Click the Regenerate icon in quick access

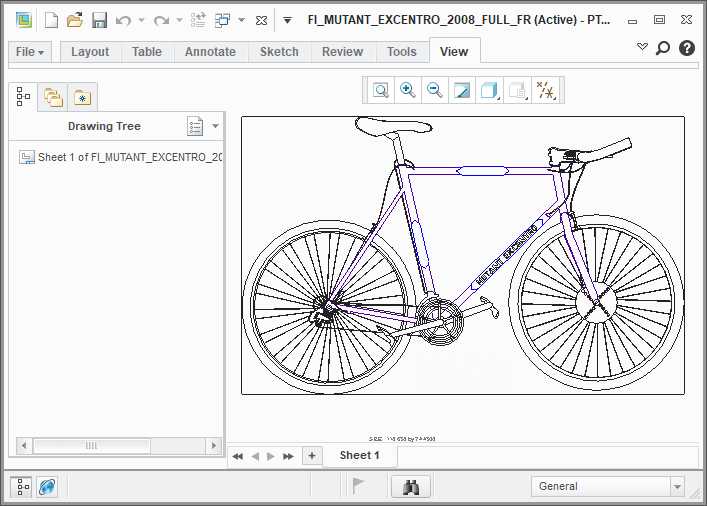click(198, 20)
